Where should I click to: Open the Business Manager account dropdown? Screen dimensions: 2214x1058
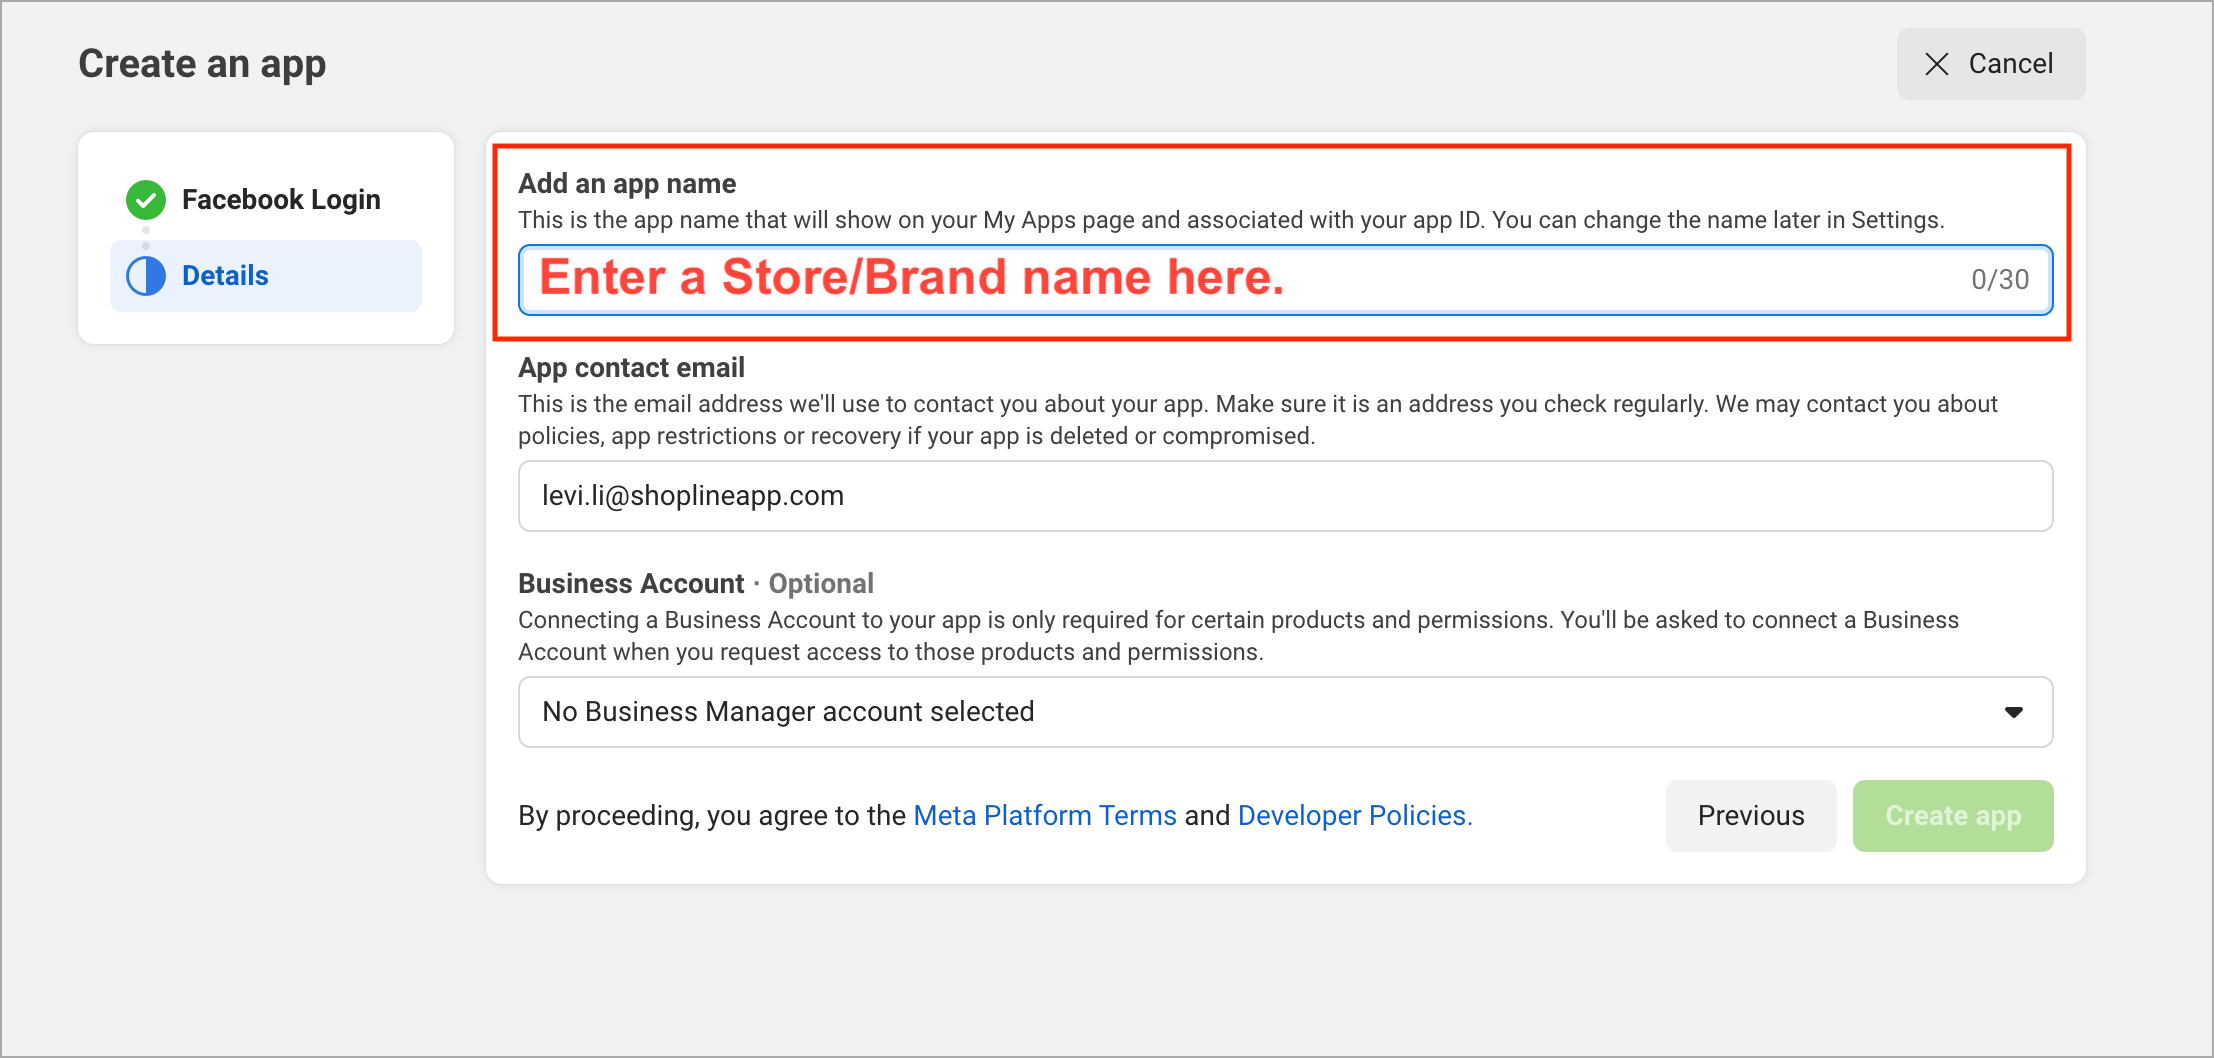[x=1285, y=712]
